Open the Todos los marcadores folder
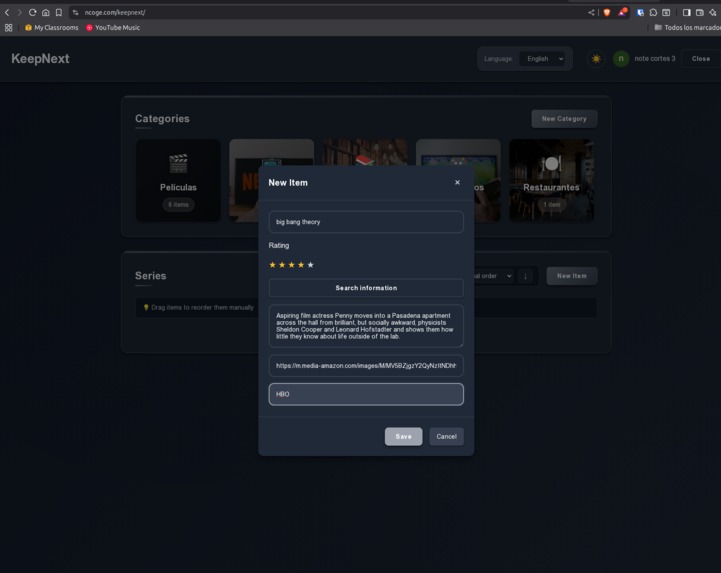Viewport: 721px width, 573px height. 687,28
